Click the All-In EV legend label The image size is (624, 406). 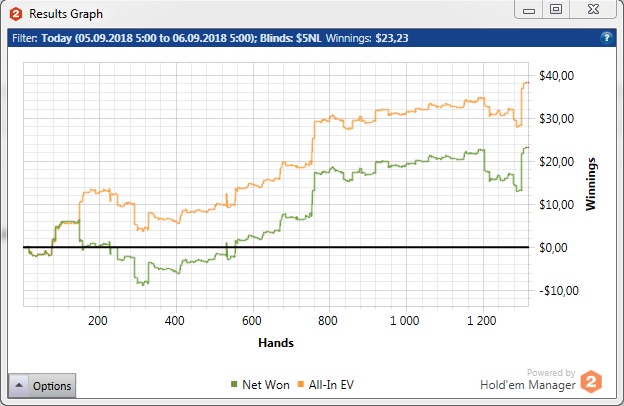pyautogui.click(x=331, y=385)
